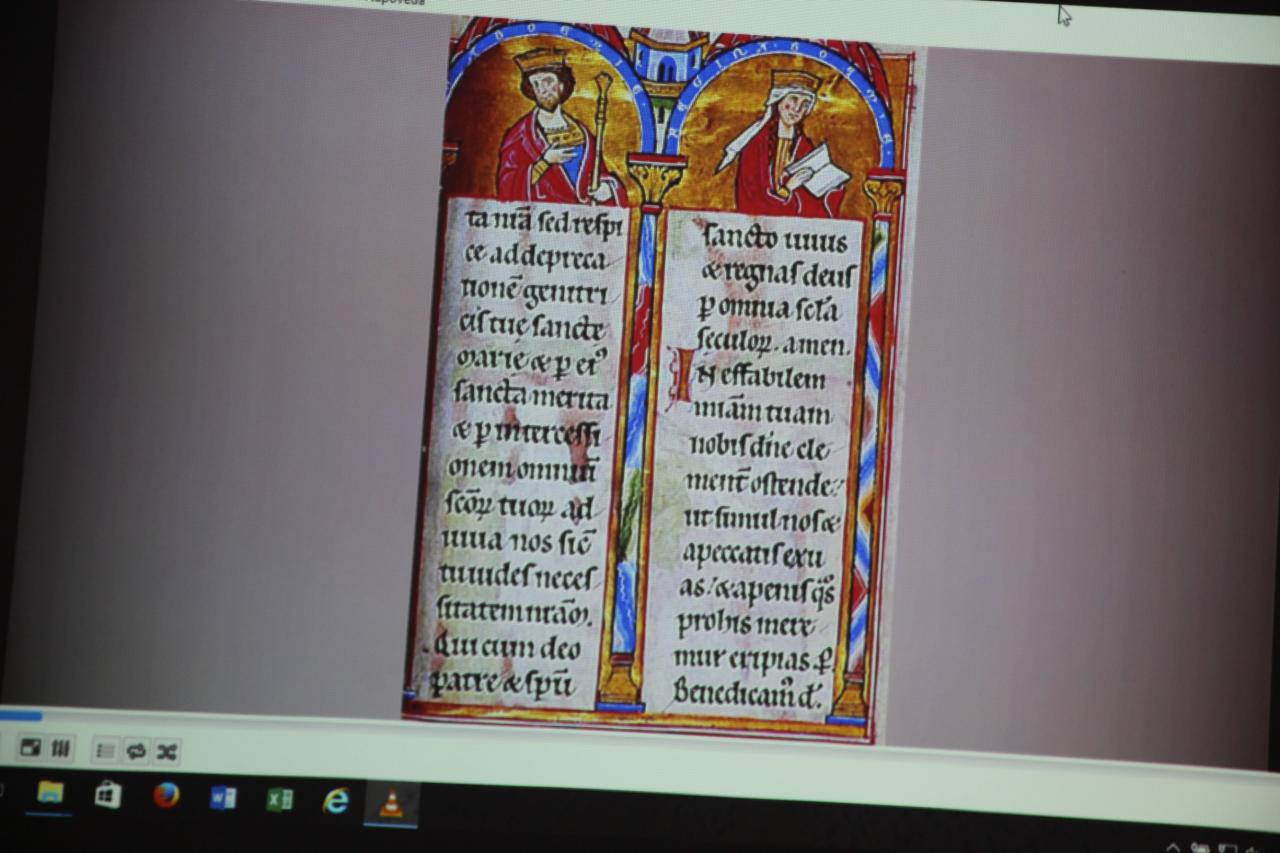1280x853 pixels.
Task: Open File Explorer from the taskbar
Action: (49, 793)
